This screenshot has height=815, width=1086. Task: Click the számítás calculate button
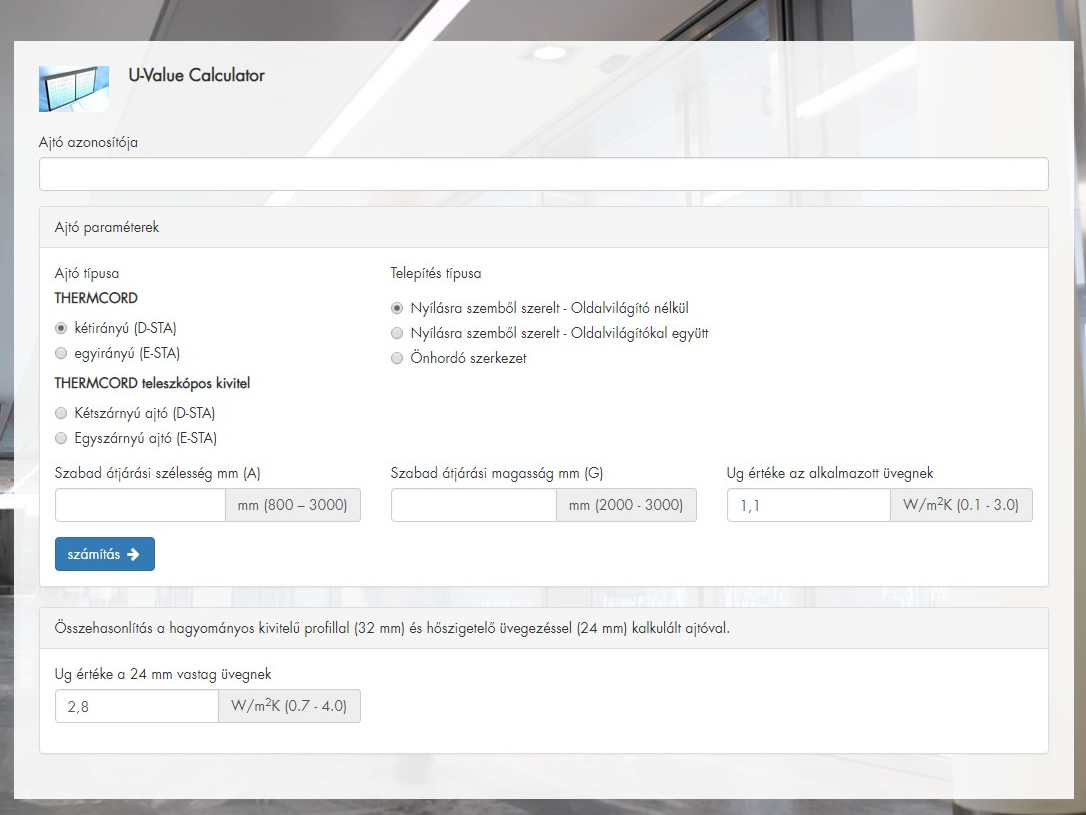tap(105, 554)
